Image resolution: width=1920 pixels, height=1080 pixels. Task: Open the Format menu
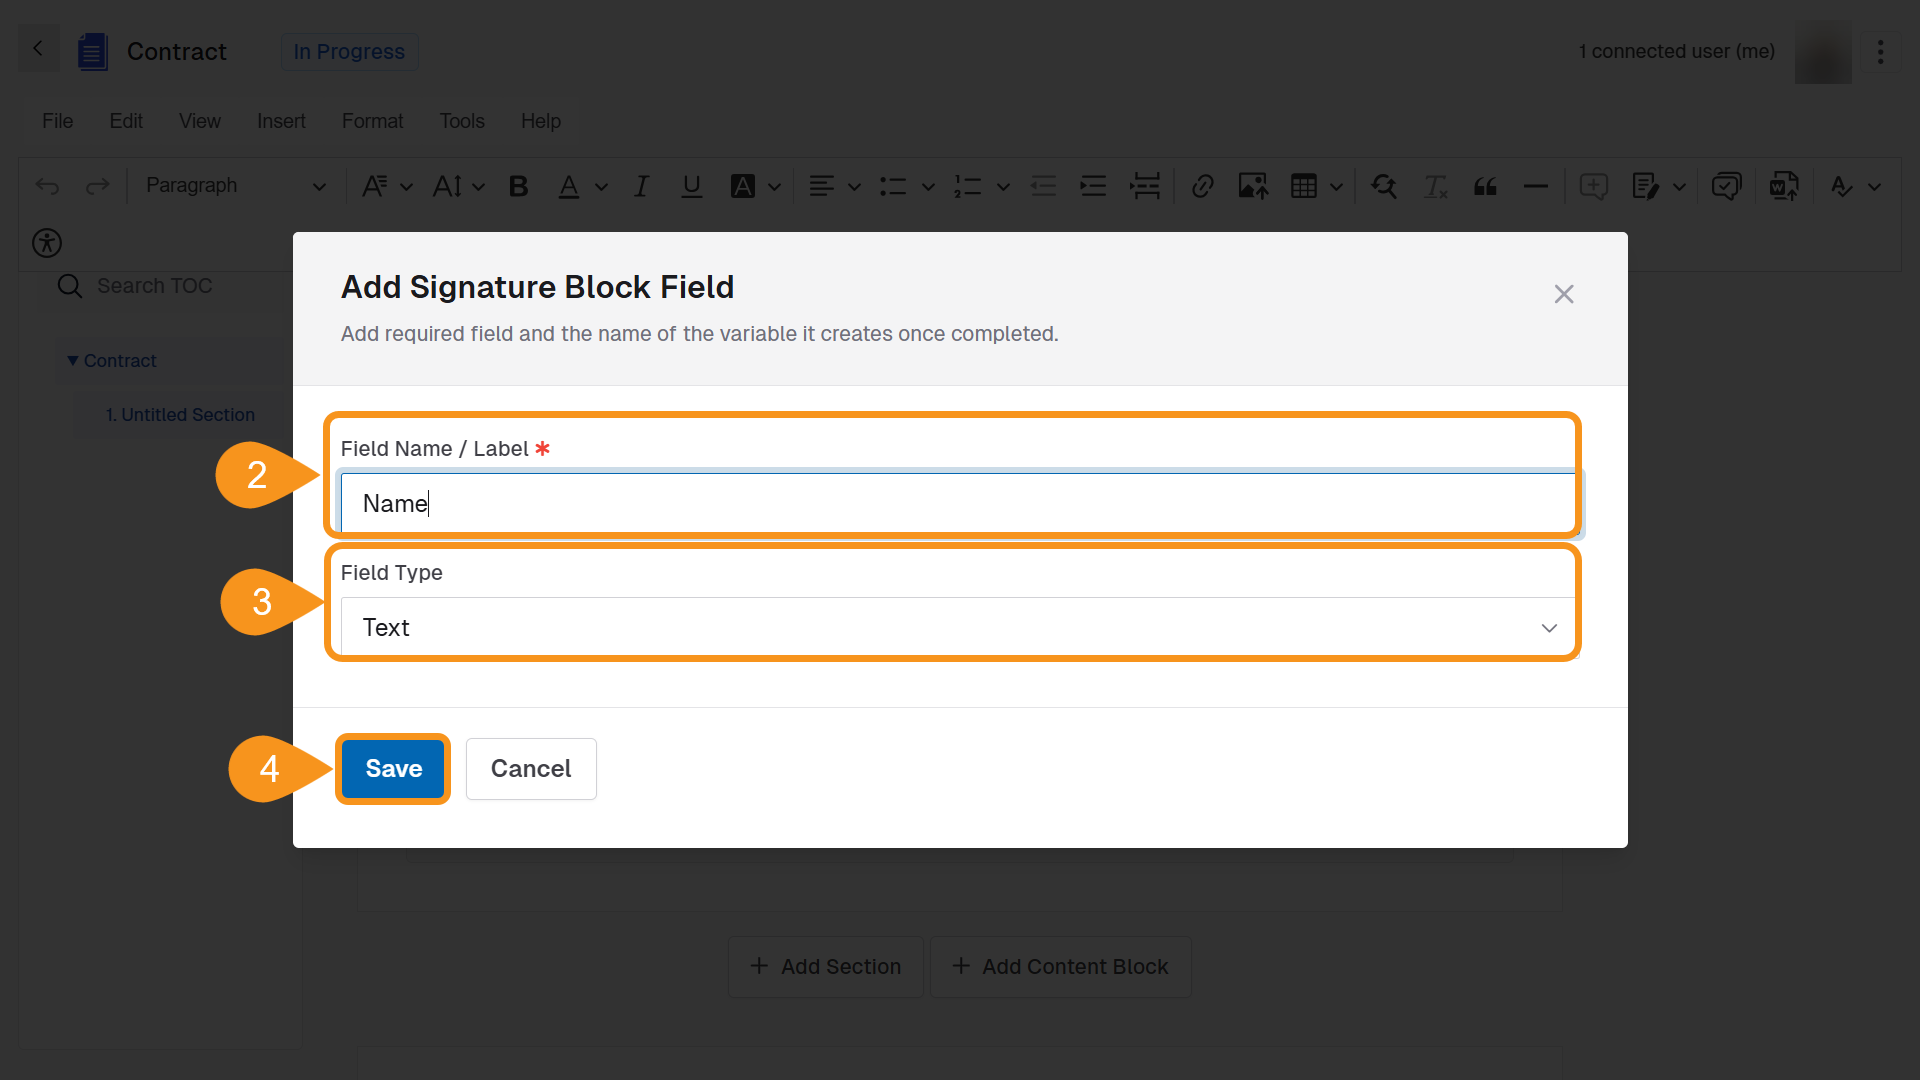coord(372,121)
